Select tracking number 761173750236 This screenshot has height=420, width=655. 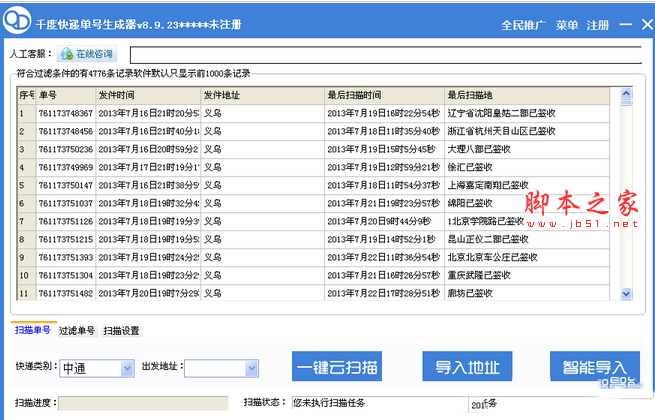point(66,150)
